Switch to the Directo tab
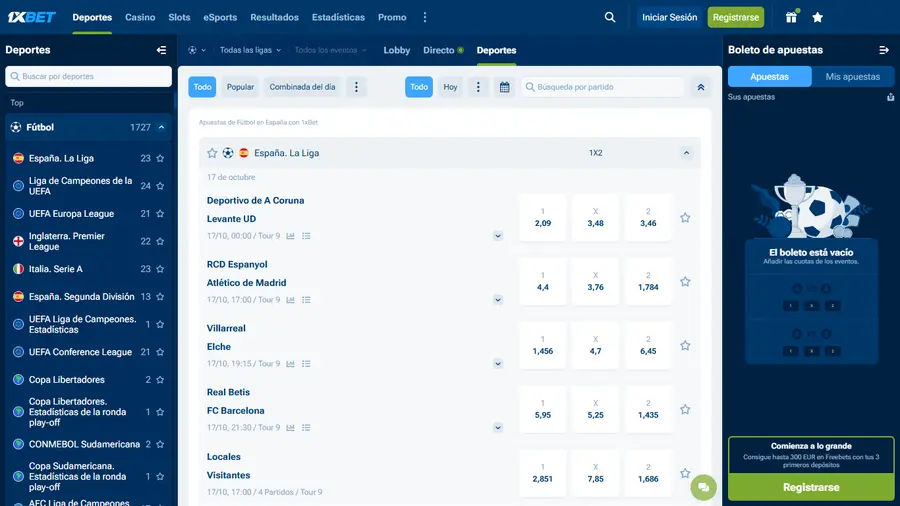The image size is (900, 506). [x=443, y=50]
